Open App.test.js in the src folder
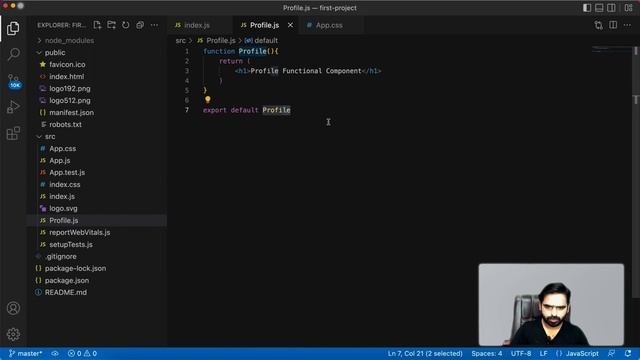 [x=97, y=172]
